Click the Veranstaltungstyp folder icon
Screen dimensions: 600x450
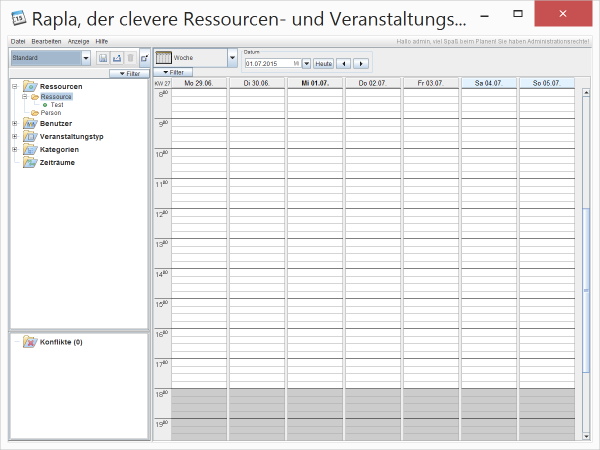click(30, 137)
